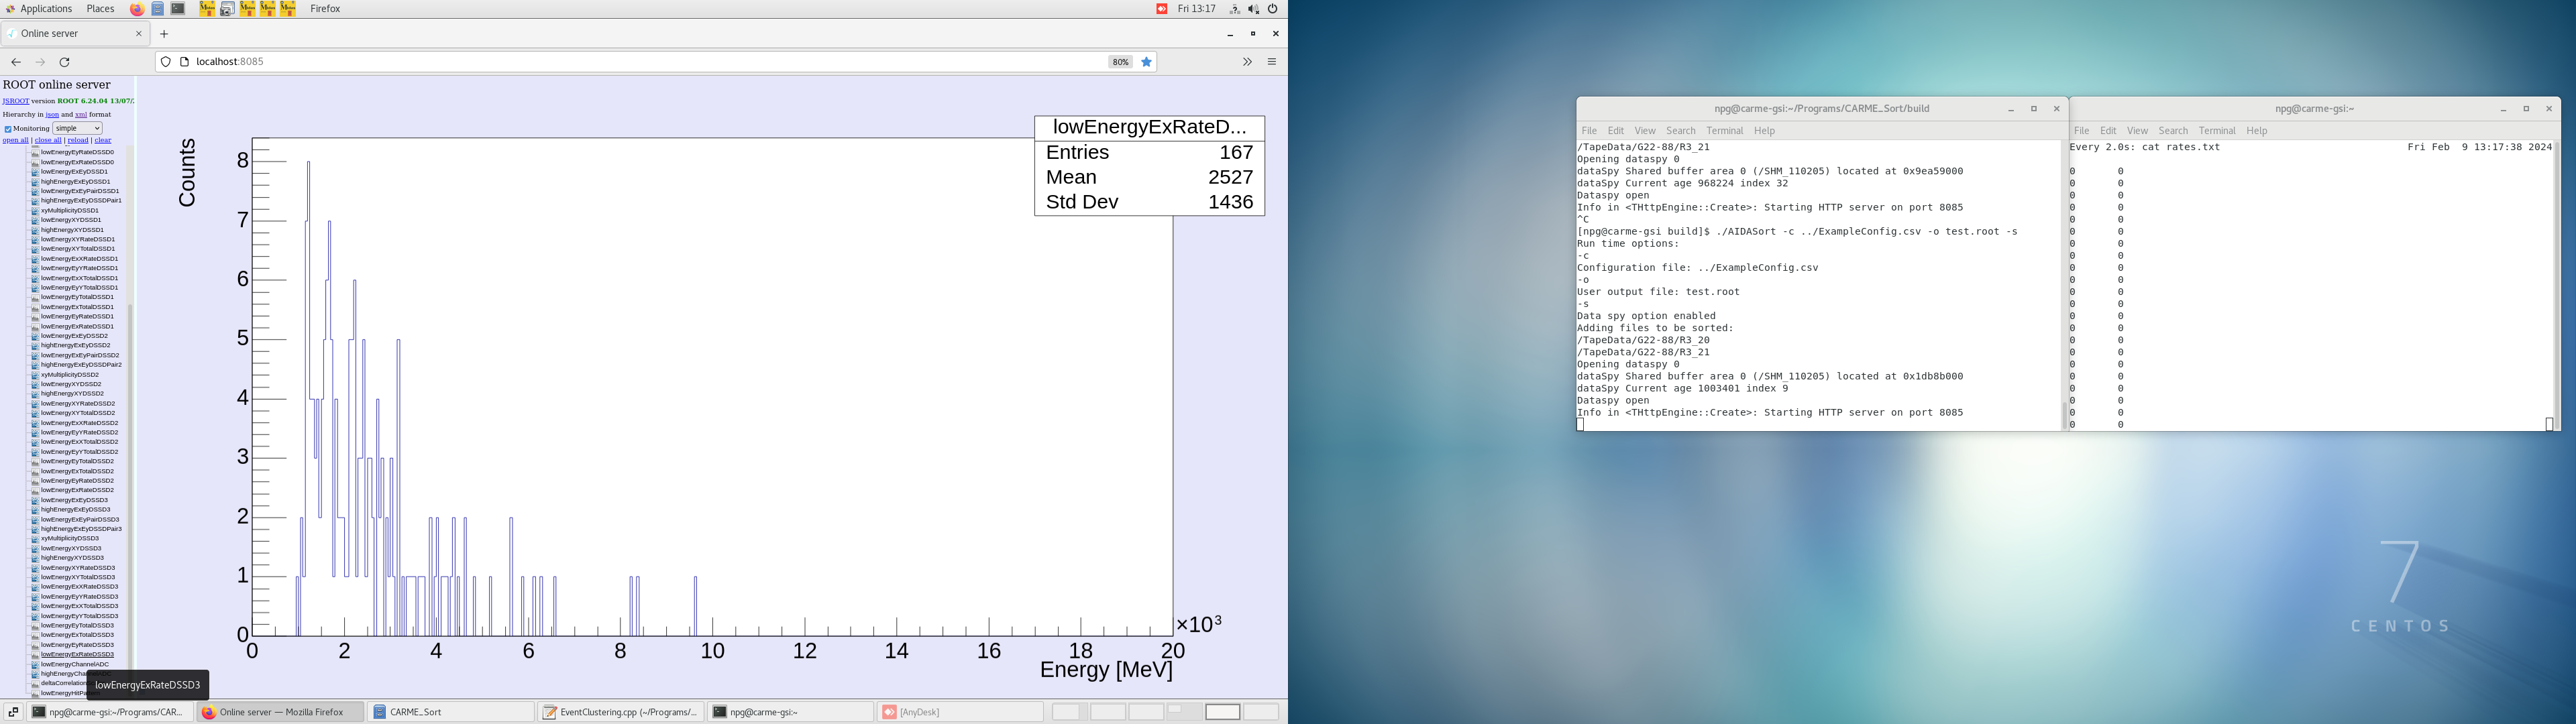2576x724 pixels.
Task: Open the file manager launcher in top panel
Action: click(158, 9)
